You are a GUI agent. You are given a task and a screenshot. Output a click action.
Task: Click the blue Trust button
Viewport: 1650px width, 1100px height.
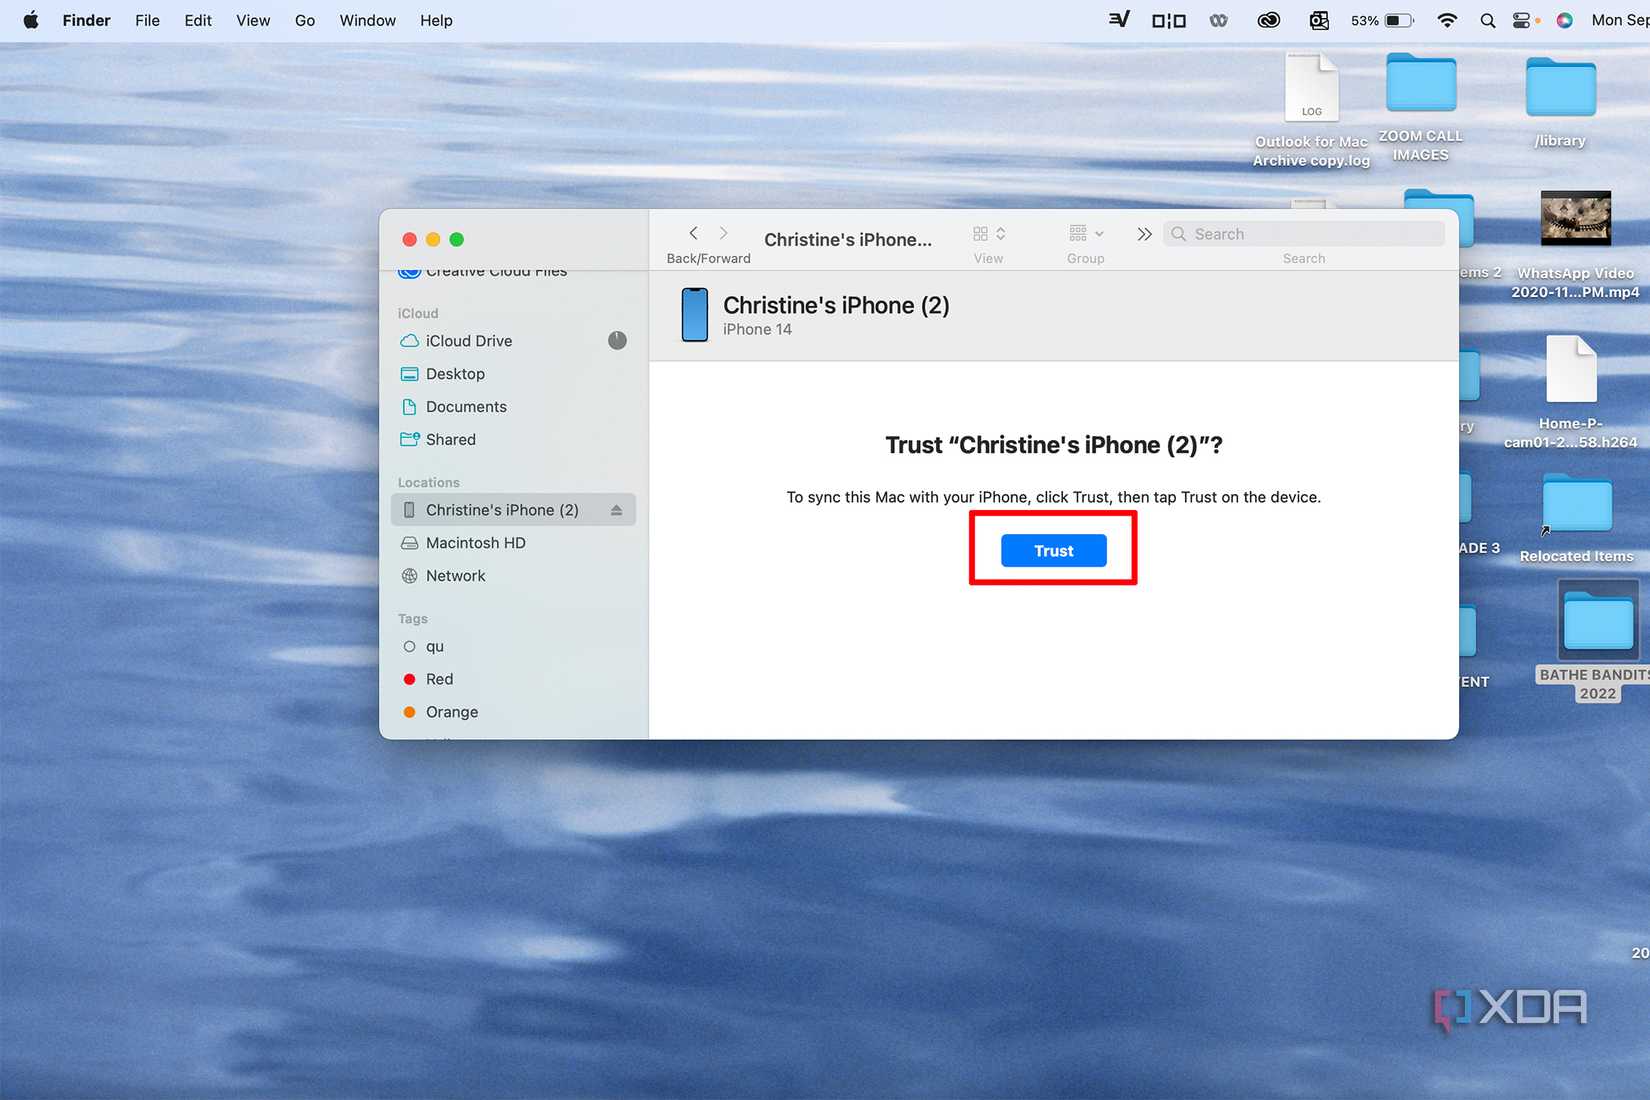[1053, 550]
